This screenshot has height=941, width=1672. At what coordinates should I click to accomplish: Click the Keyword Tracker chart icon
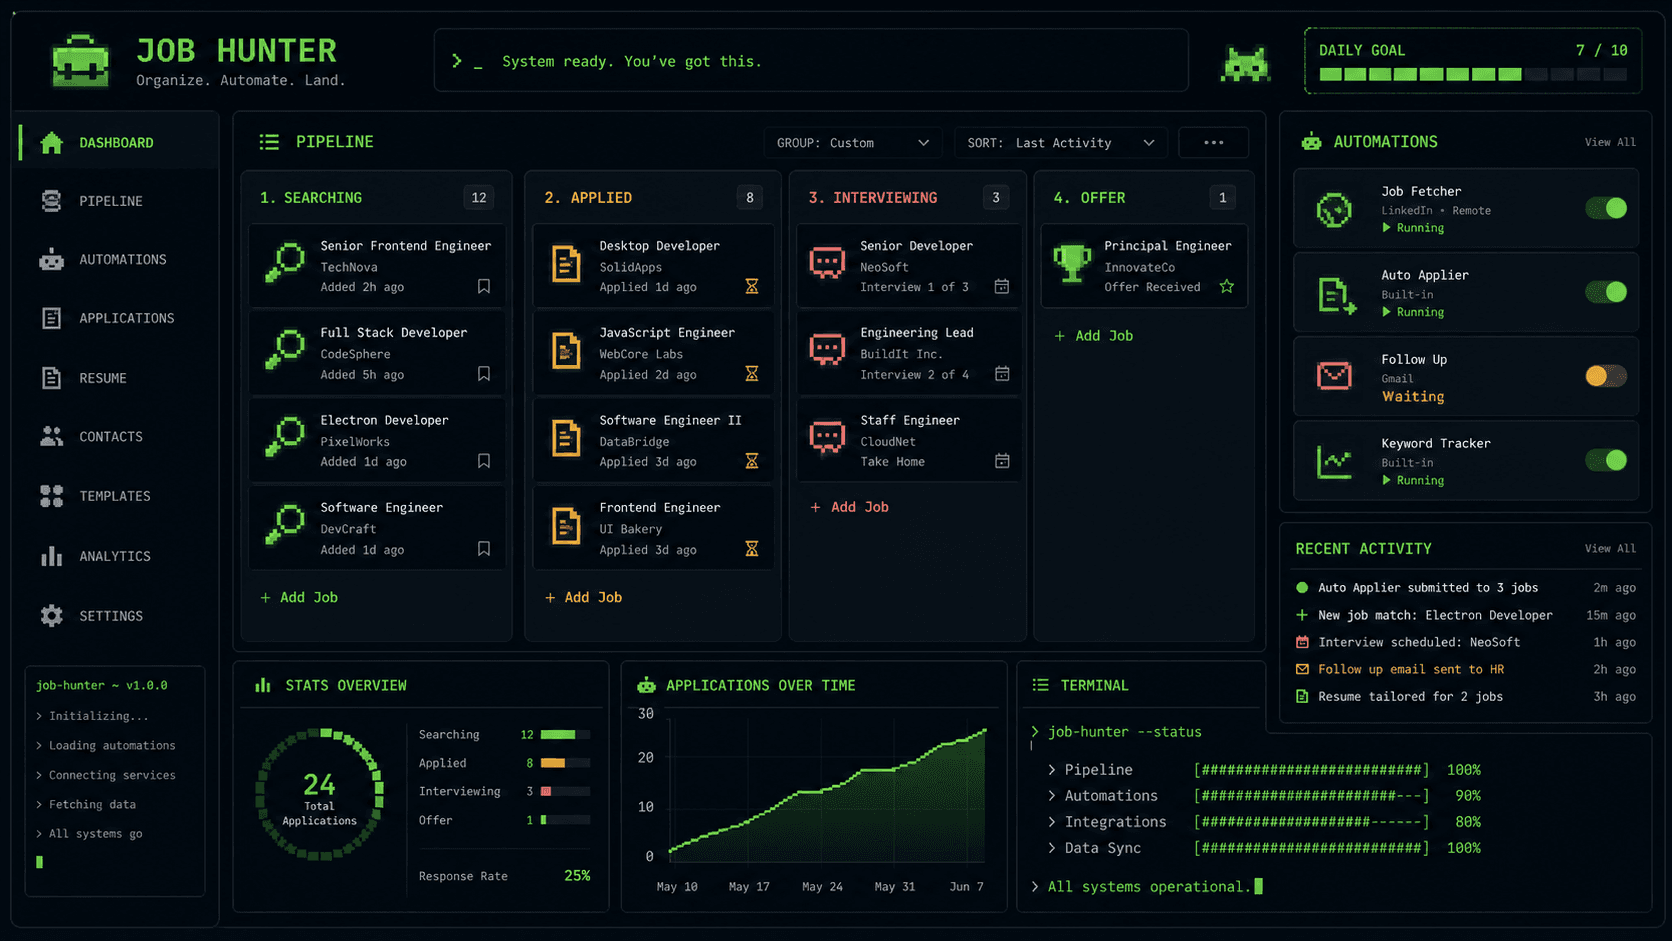coord(1334,461)
